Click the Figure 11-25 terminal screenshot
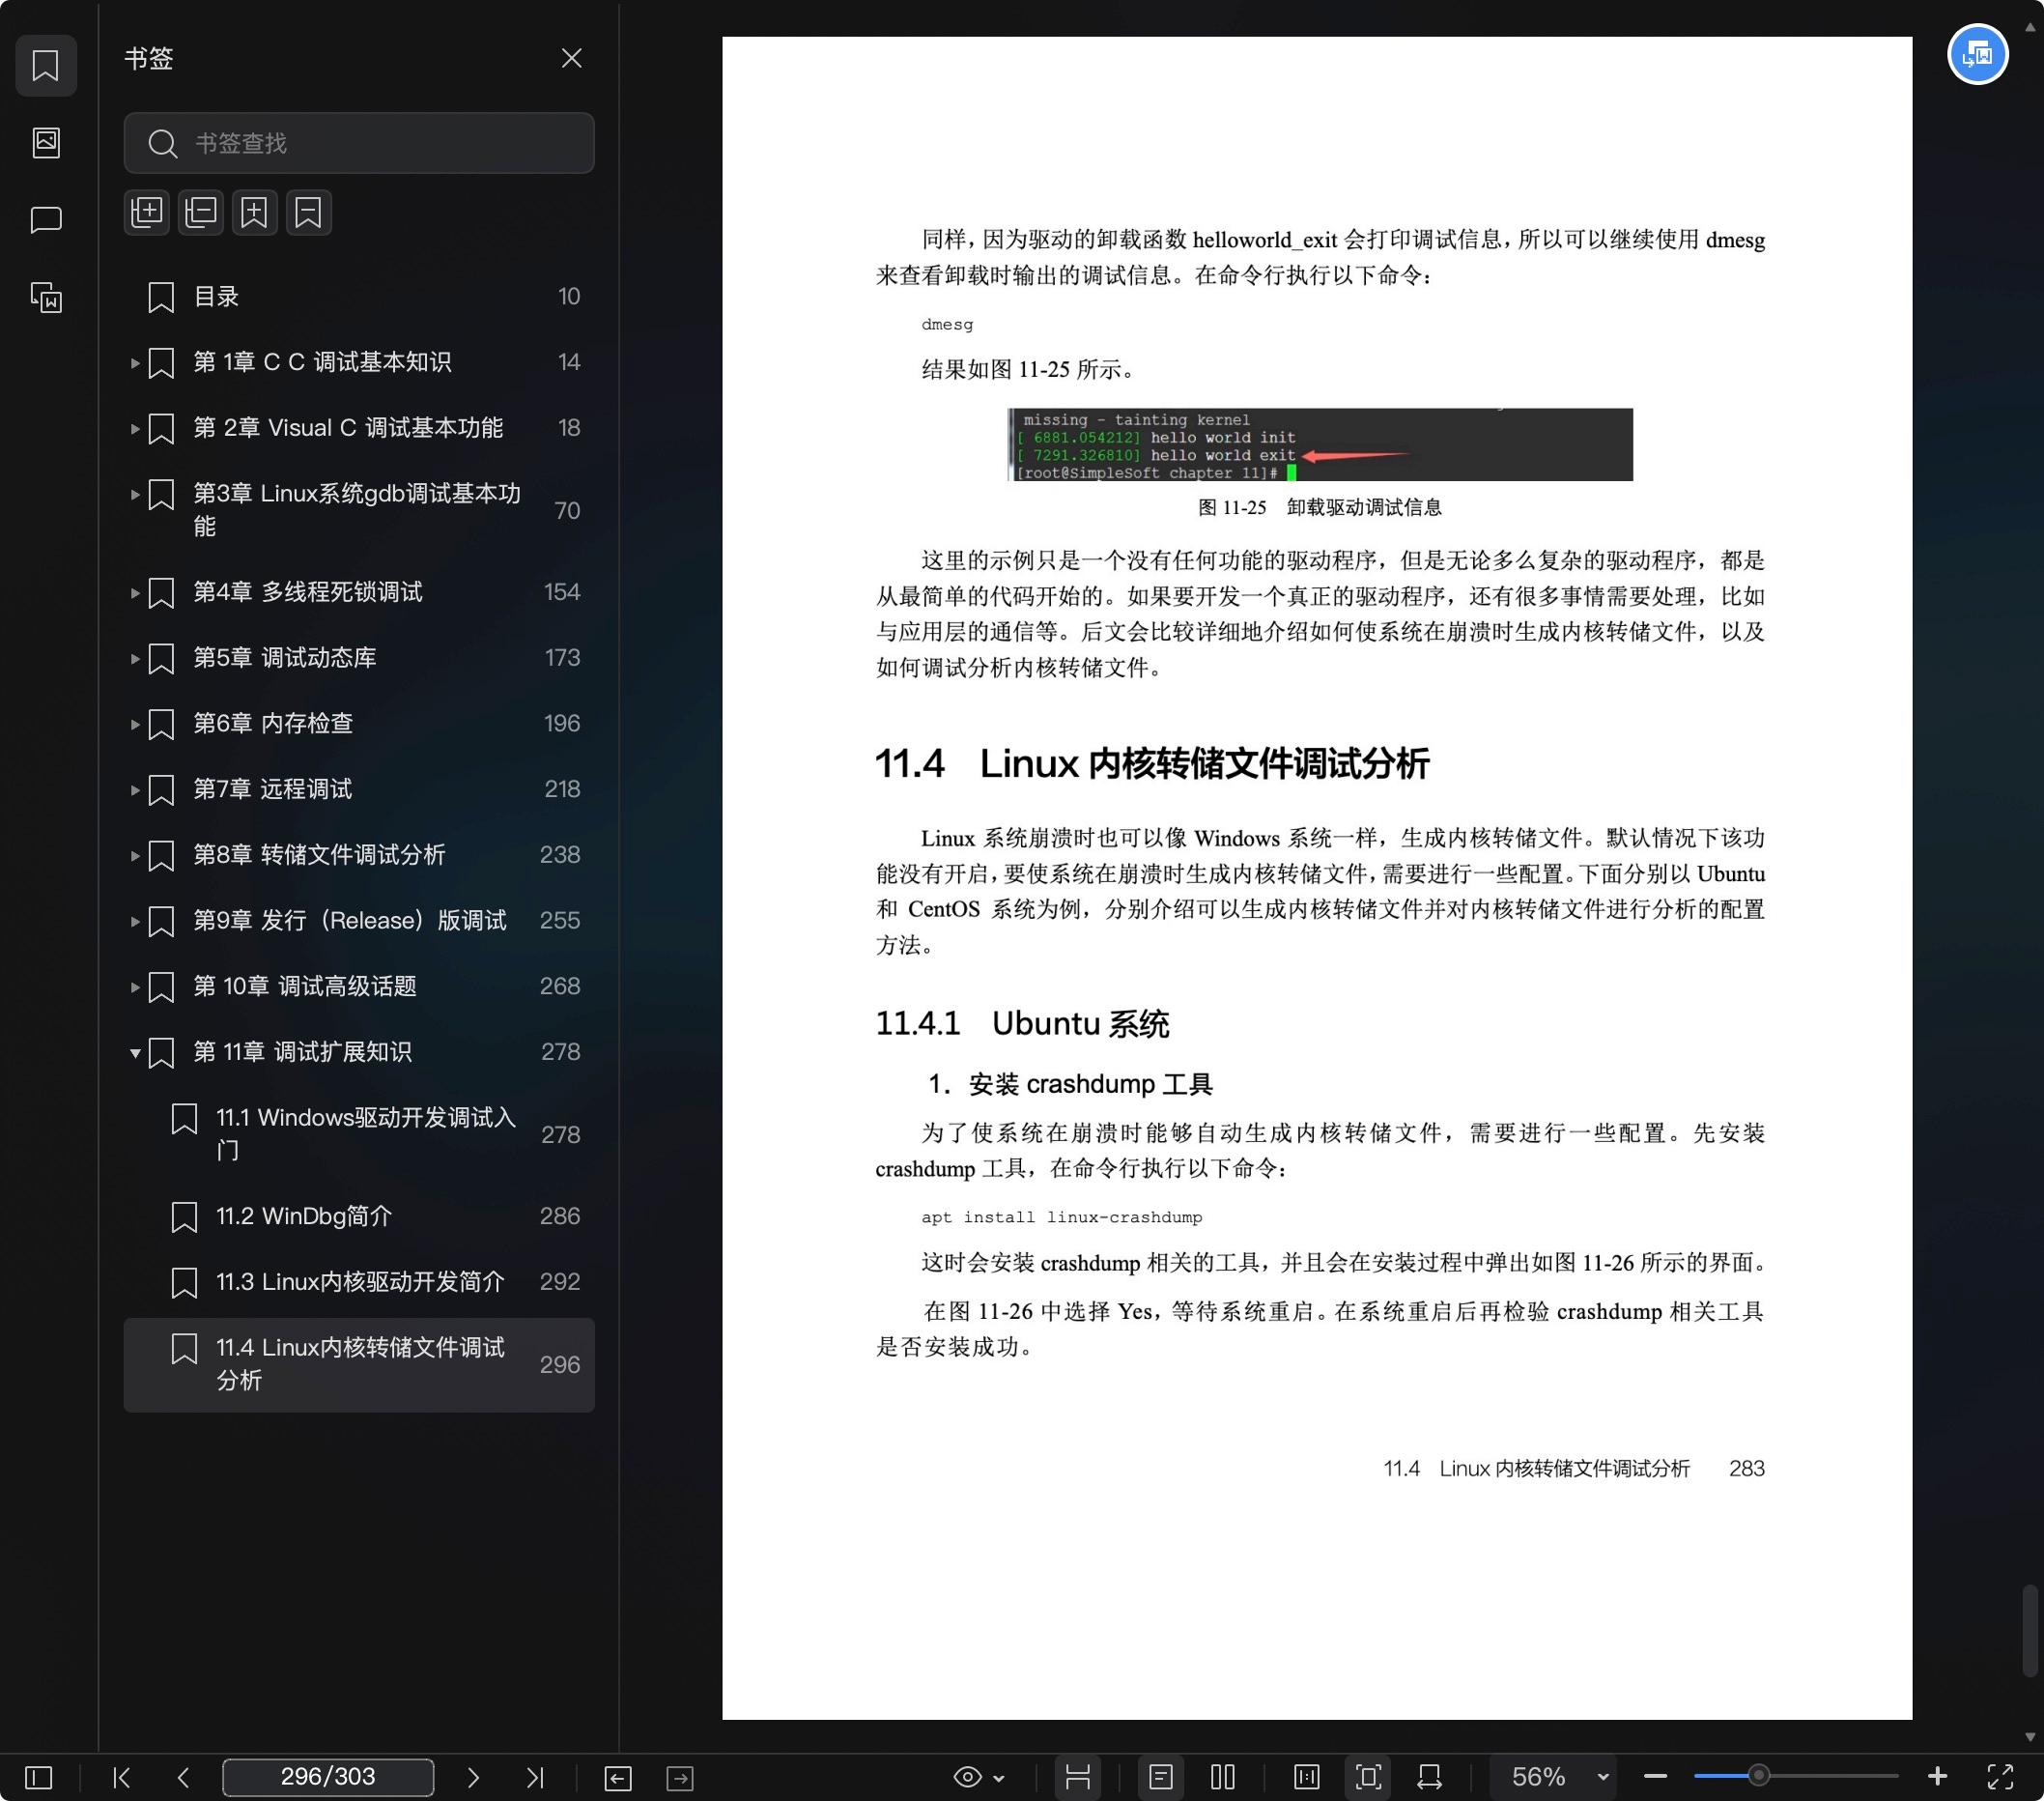Image resolution: width=2044 pixels, height=1801 pixels. [1320, 444]
